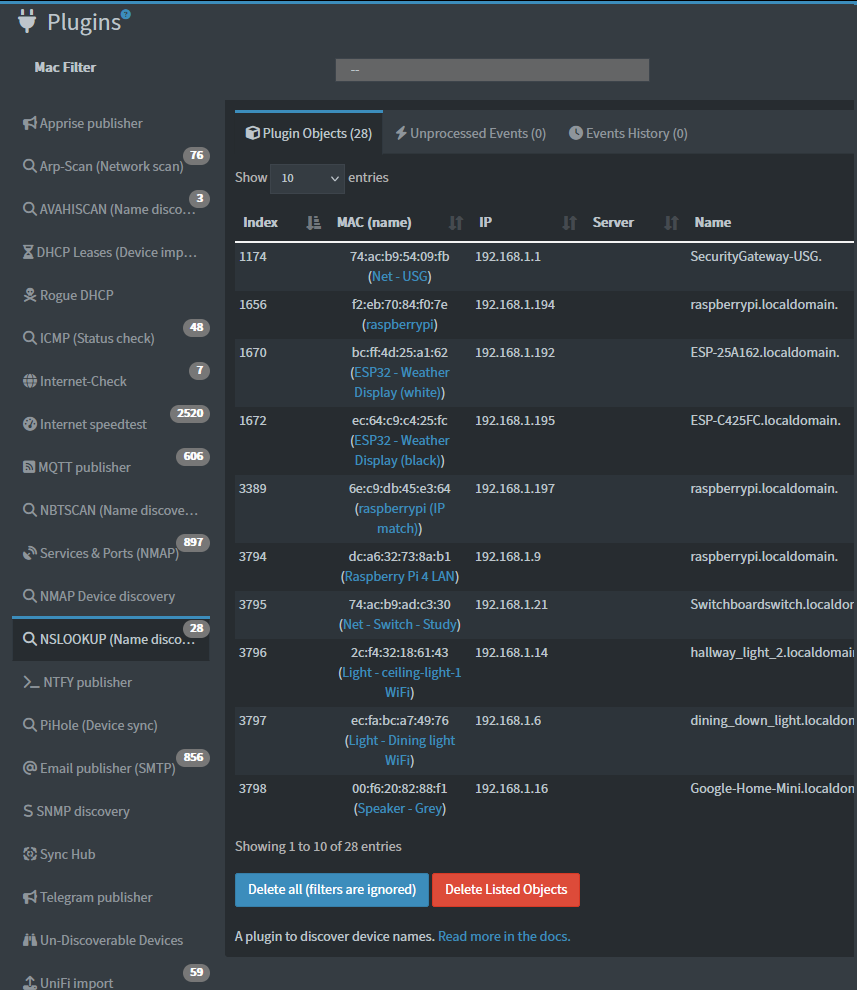Click the magnifier icon for PiHole Device sync
This screenshot has width=857, height=990.
click(x=30, y=725)
